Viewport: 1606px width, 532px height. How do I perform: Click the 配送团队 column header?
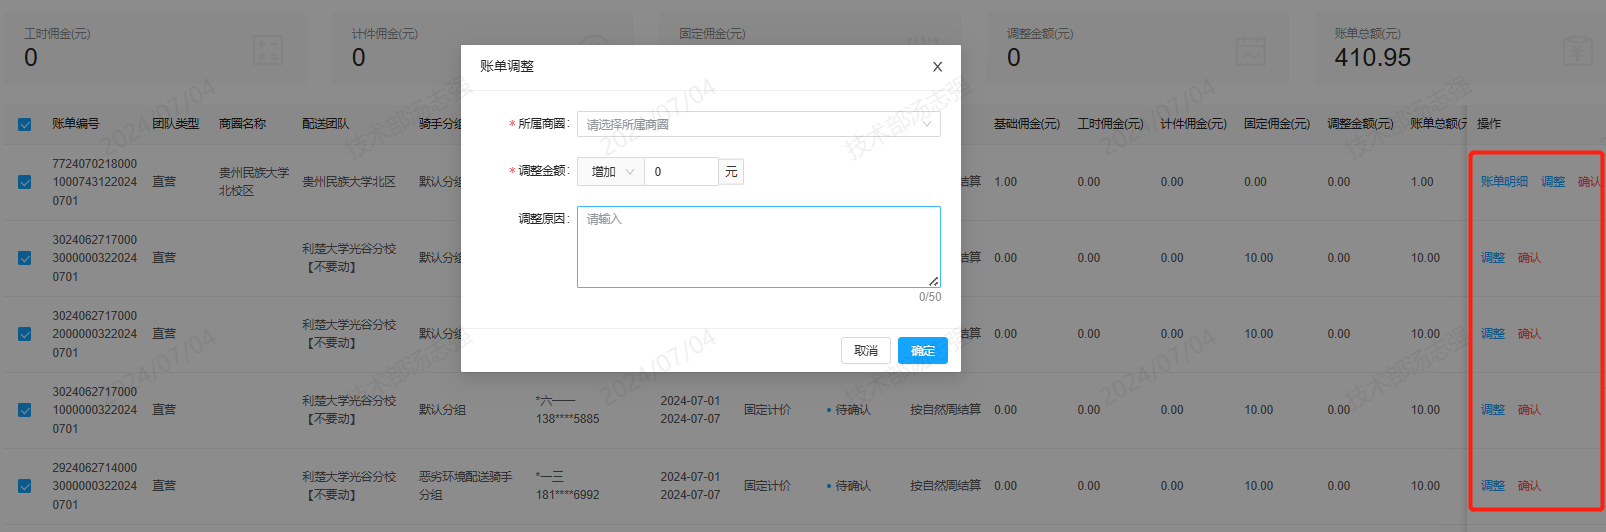[x=326, y=124]
